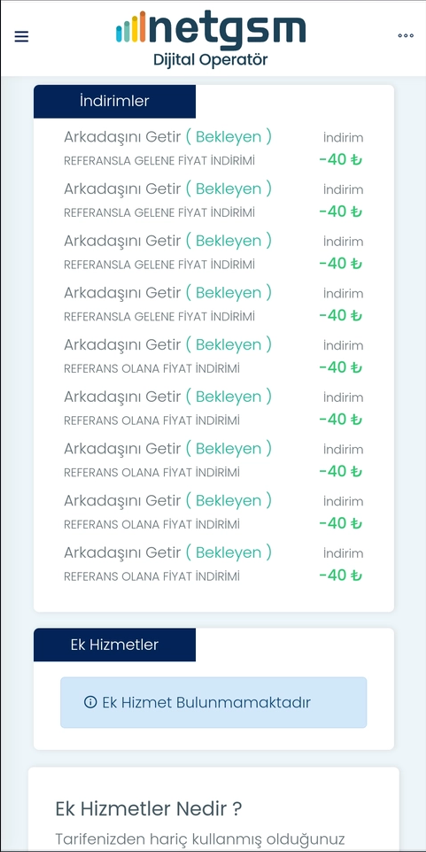Screen dimensions: 426x852
Task: Tap the first REFERANS OLANA FİYAT İNDİRİMİ entry
Action: (x=152, y=369)
